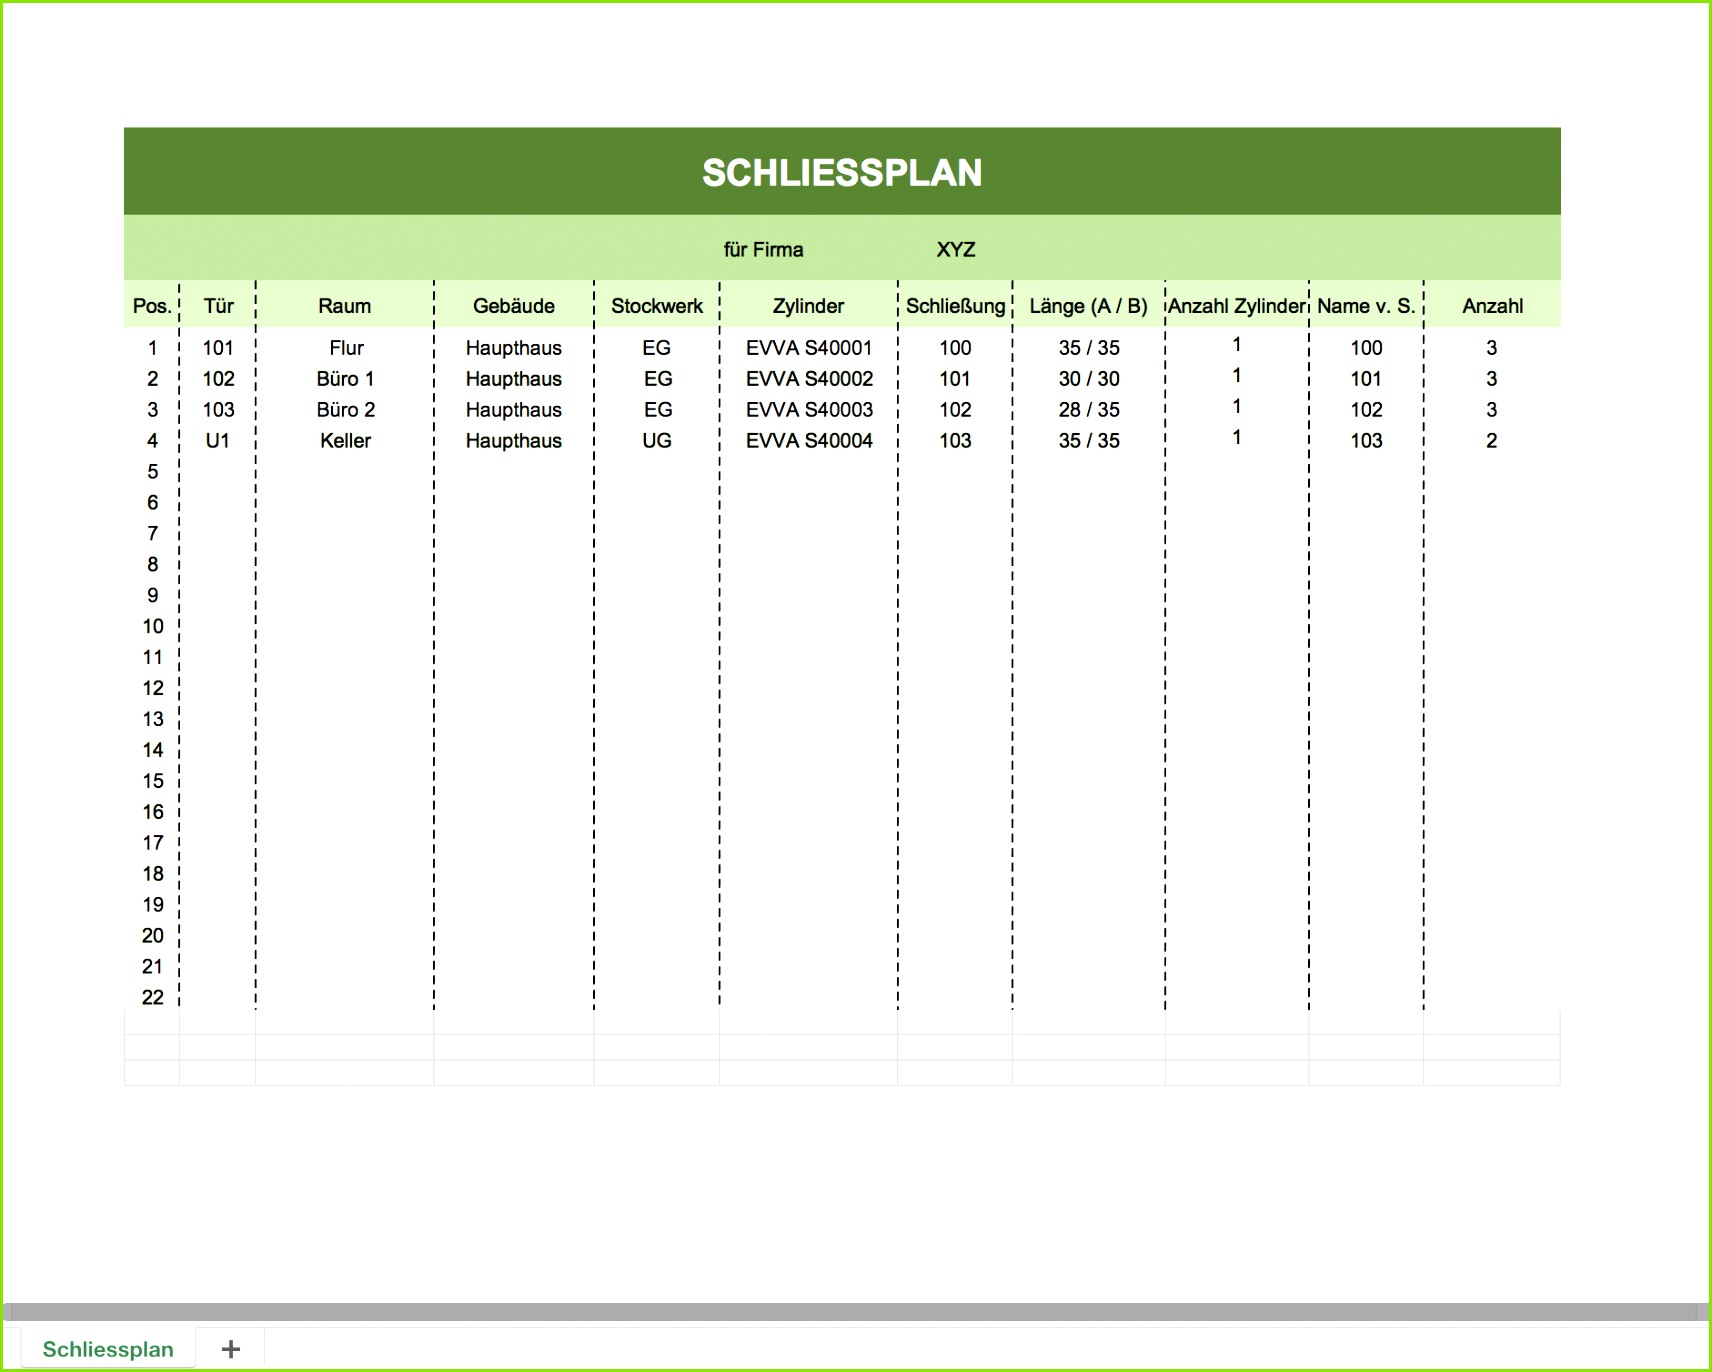Select the 'Pos.' column header
Viewport: 1712px width, 1372px height.
[x=151, y=306]
